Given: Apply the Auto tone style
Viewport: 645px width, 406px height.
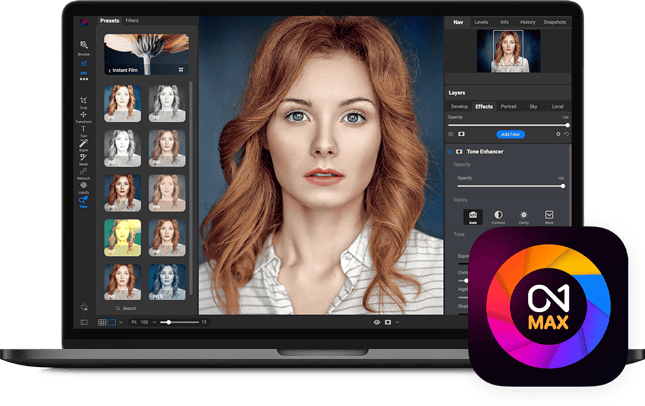Looking at the screenshot, I should pos(473,217).
